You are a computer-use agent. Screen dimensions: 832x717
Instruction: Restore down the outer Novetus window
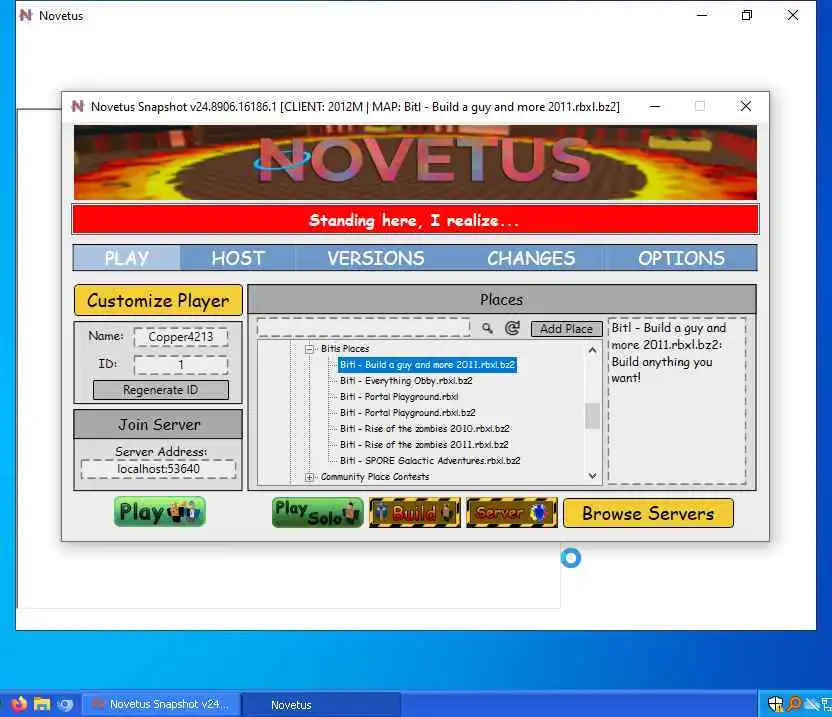point(747,15)
